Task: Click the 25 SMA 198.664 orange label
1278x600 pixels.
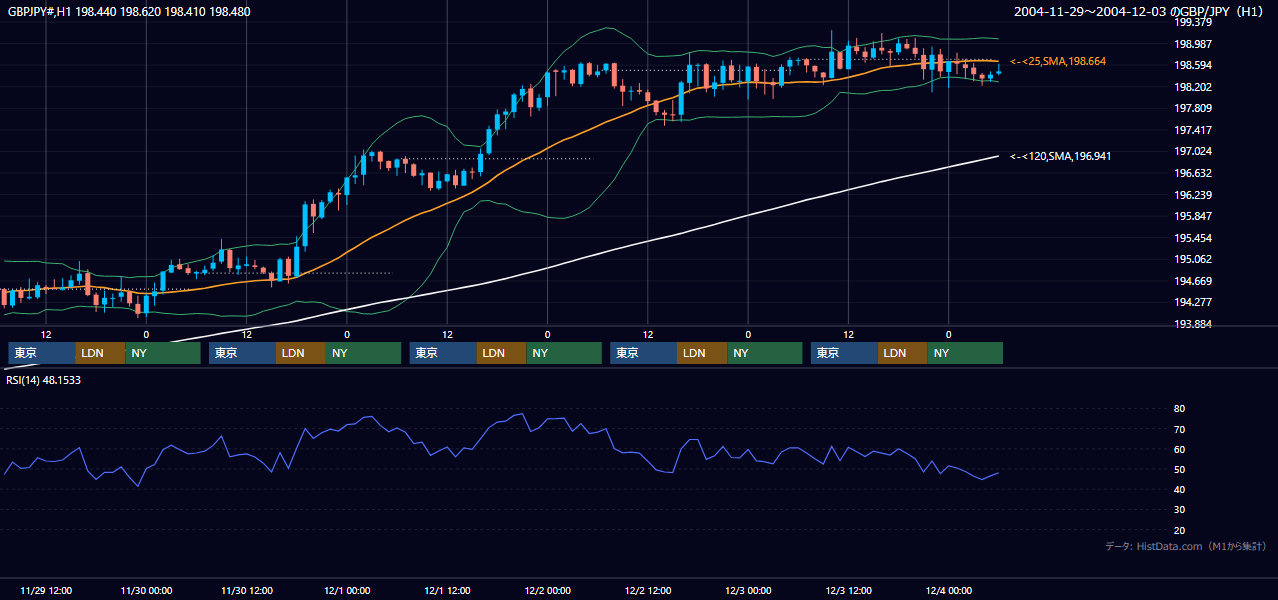Action: pyautogui.click(x=1058, y=62)
